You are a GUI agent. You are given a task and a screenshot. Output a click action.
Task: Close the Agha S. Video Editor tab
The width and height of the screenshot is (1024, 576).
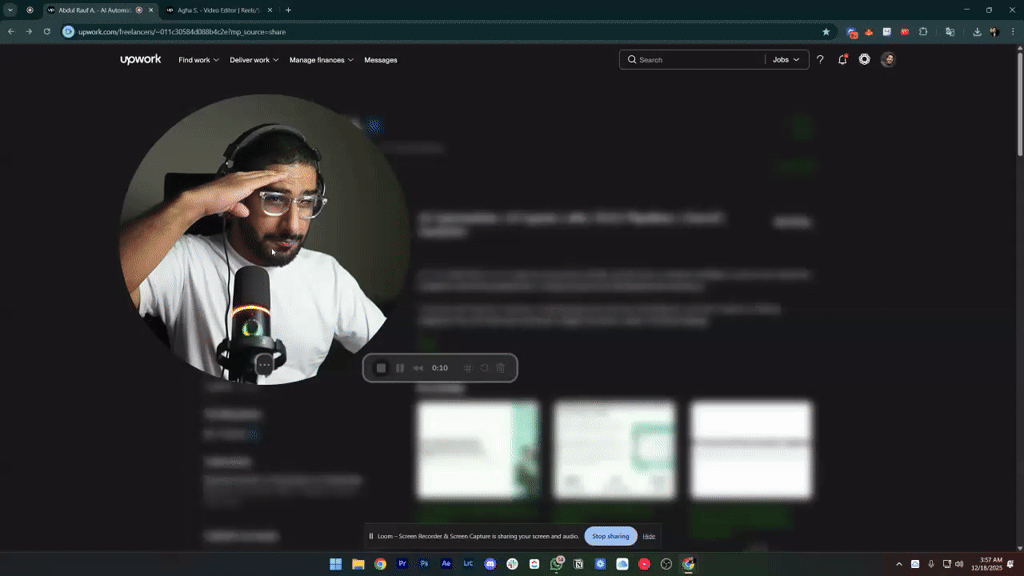(x=270, y=10)
